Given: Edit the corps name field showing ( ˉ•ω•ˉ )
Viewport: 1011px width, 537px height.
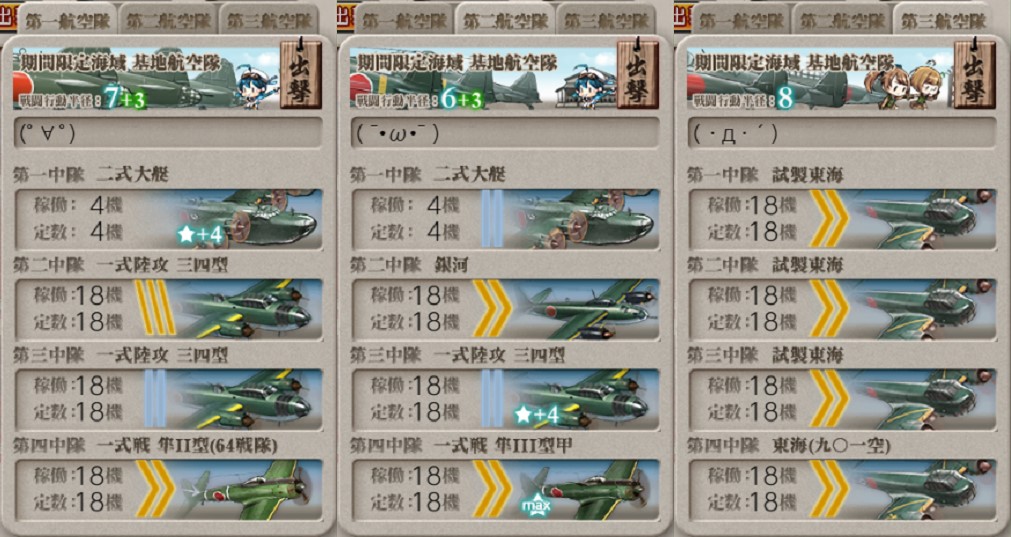Looking at the screenshot, I should click(506, 133).
